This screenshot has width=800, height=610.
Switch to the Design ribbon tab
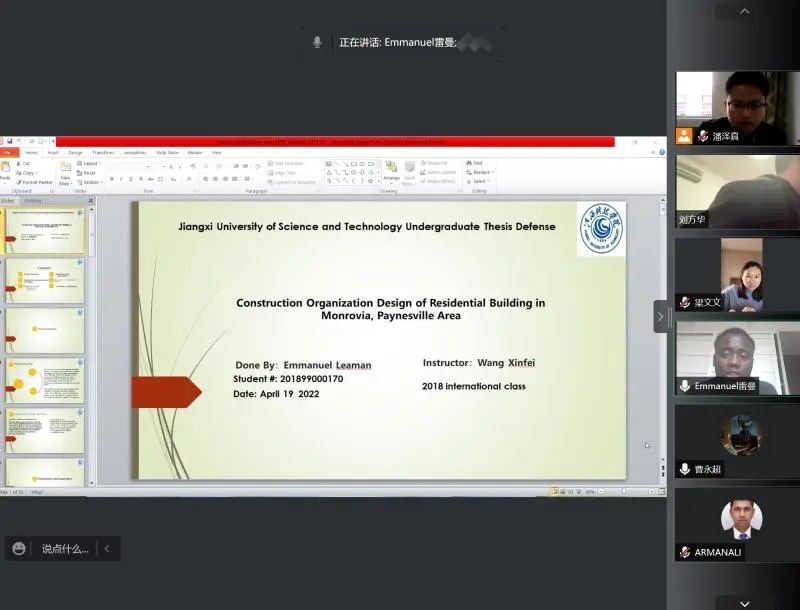[x=75, y=152]
